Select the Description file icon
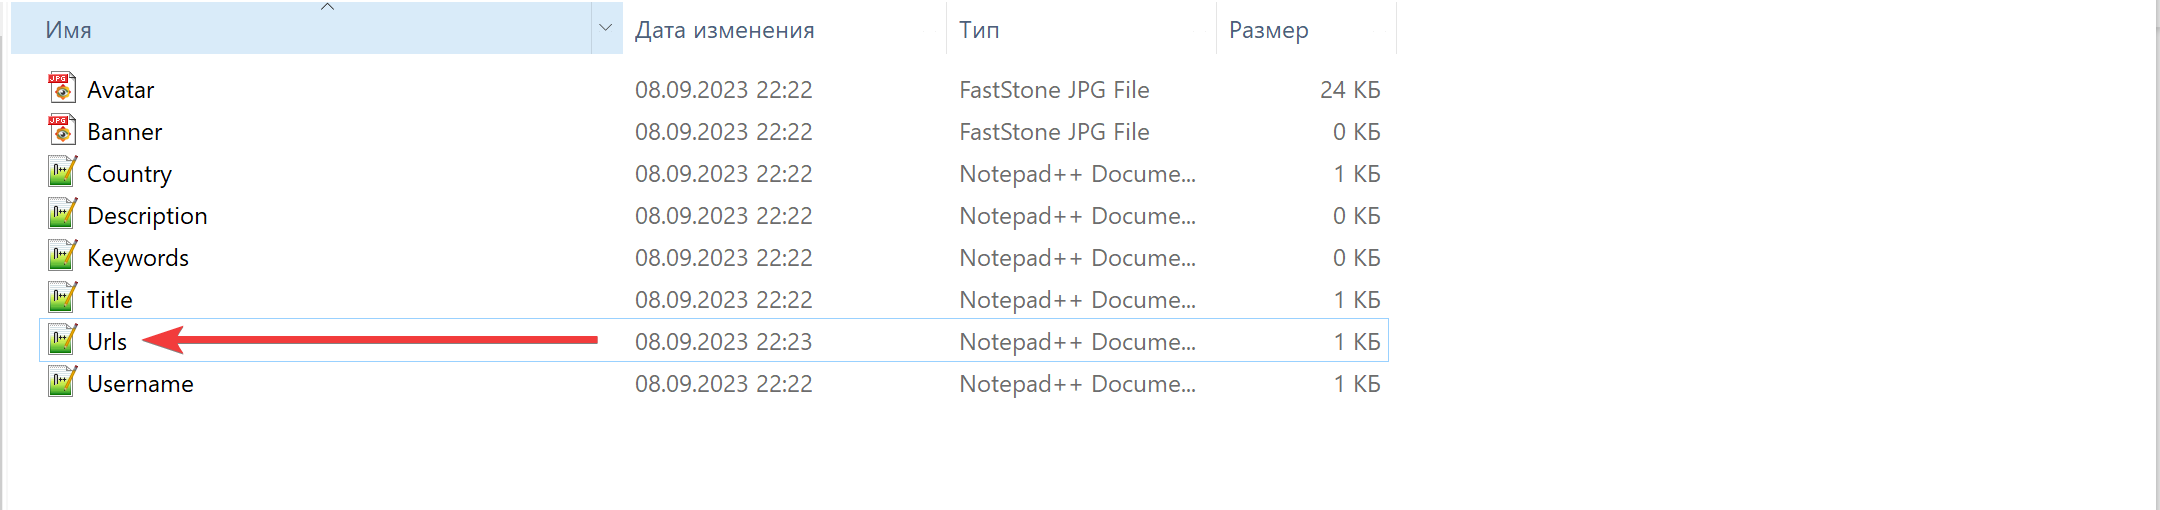Image resolution: width=2160 pixels, height=510 pixels. 62,215
